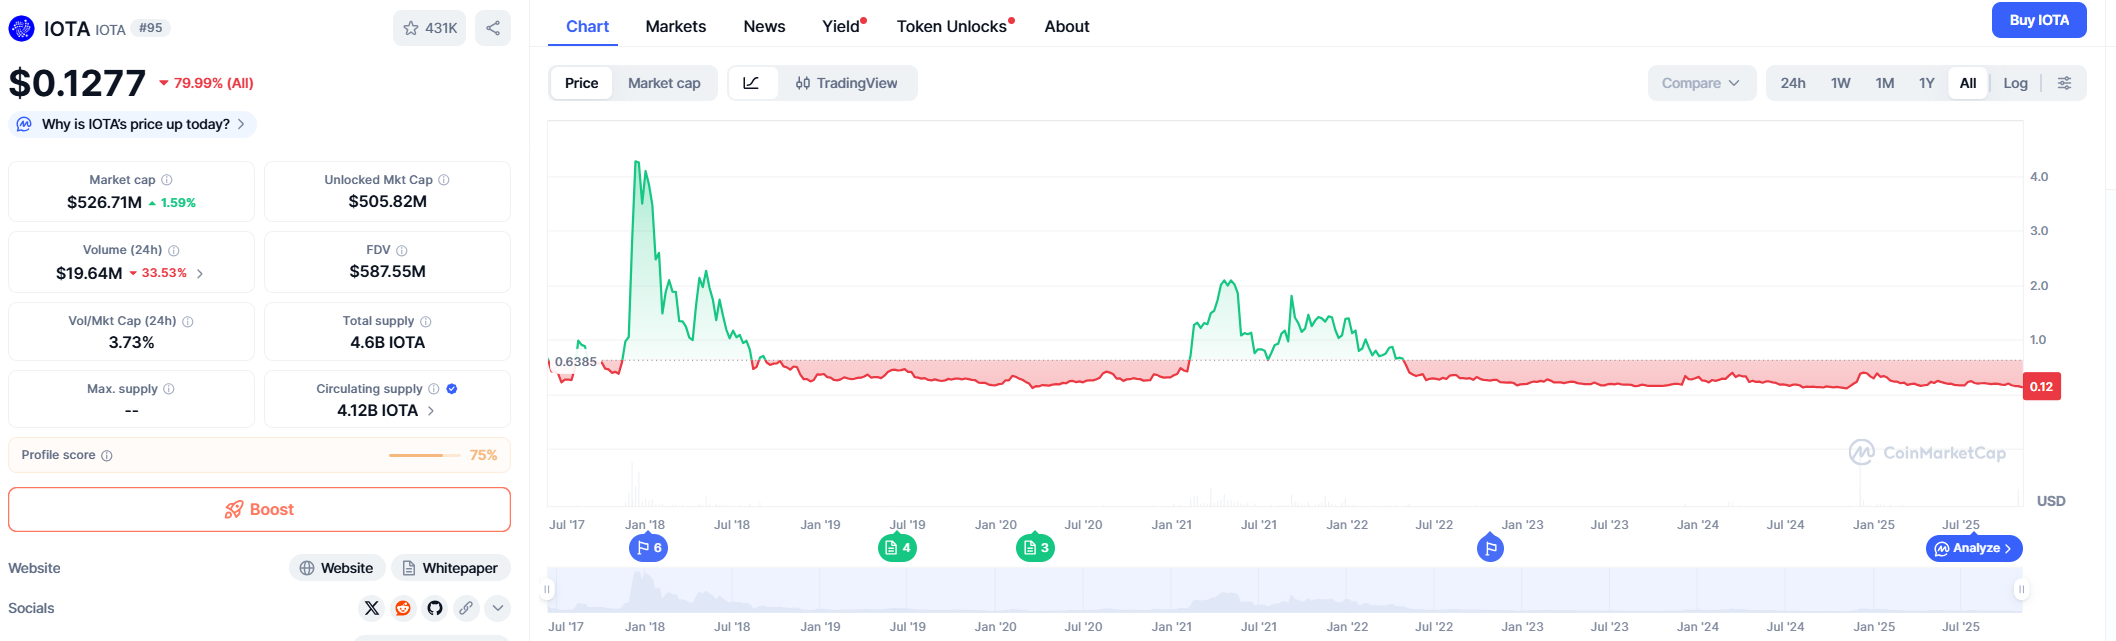Open the Jan '20 news marker 3
2116x641 pixels.
pos(1035,548)
